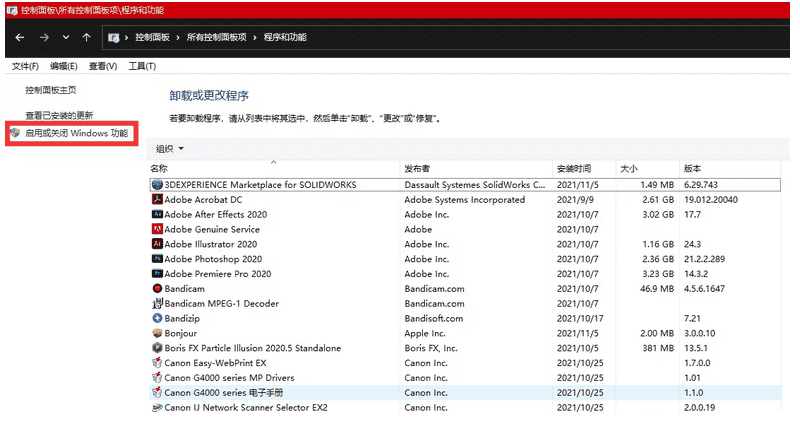800x435 pixels.
Task: Click the Canon Easy-WebPrint EX icon
Action: (x=157, y=363)
